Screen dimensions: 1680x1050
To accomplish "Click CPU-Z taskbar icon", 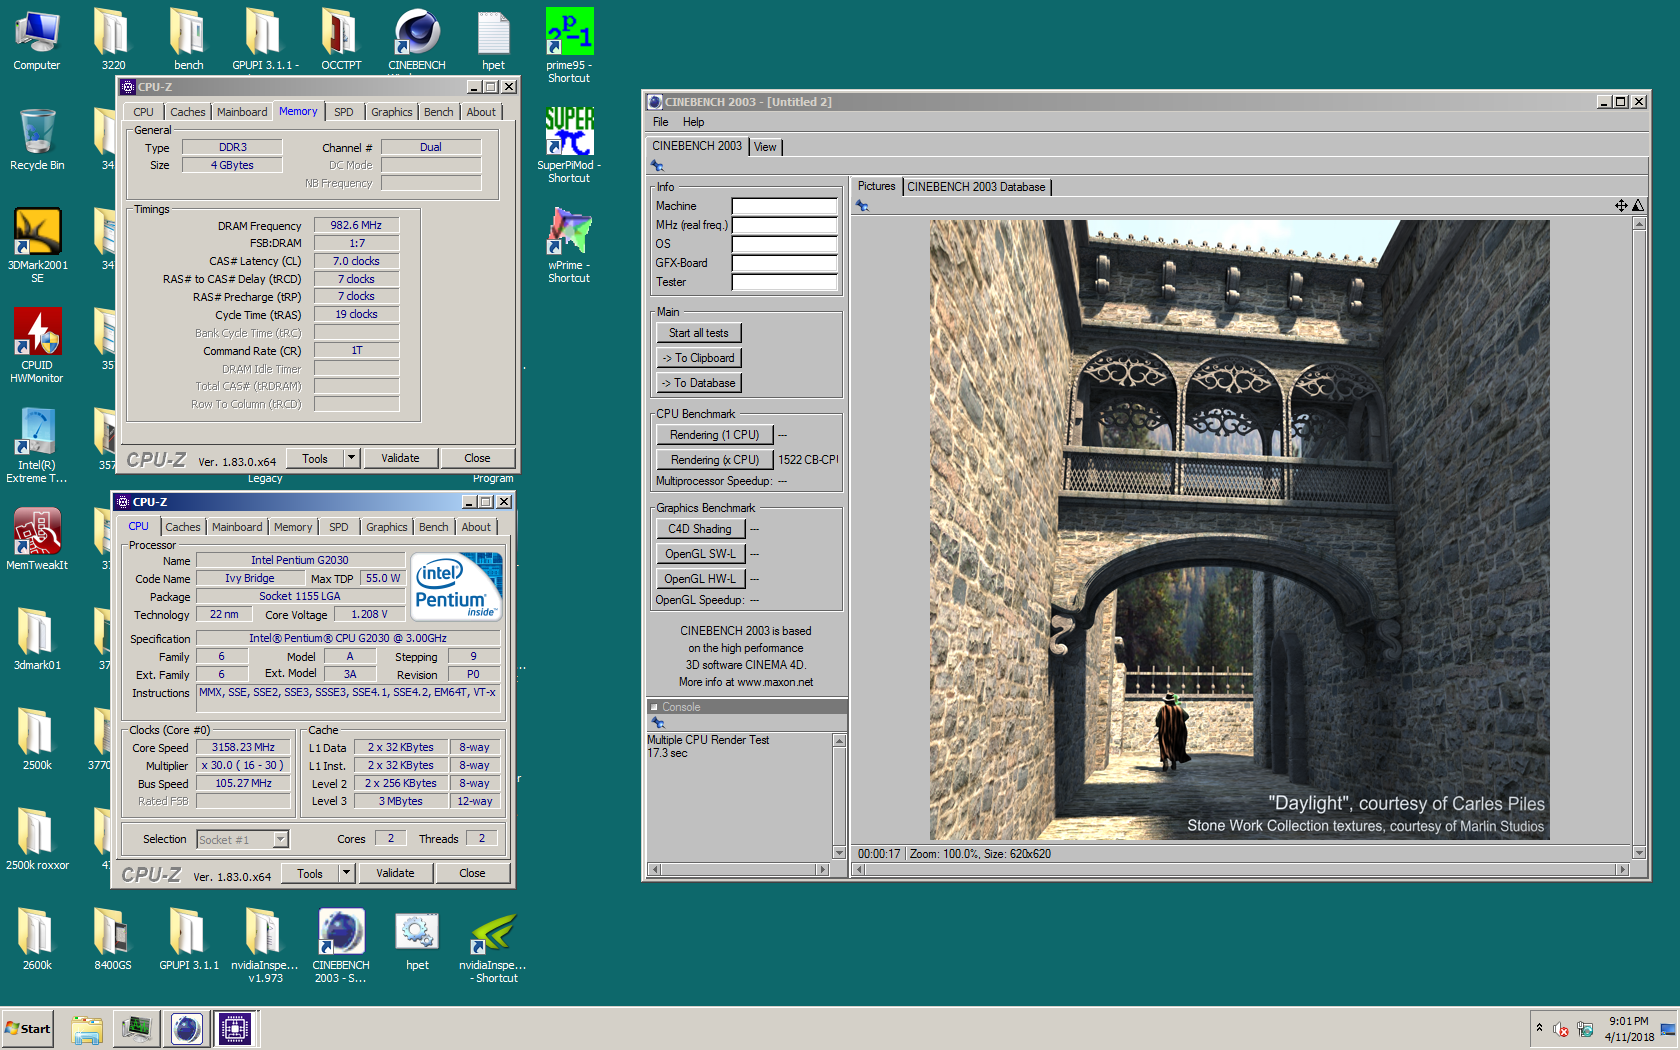I will [235, 1028].
